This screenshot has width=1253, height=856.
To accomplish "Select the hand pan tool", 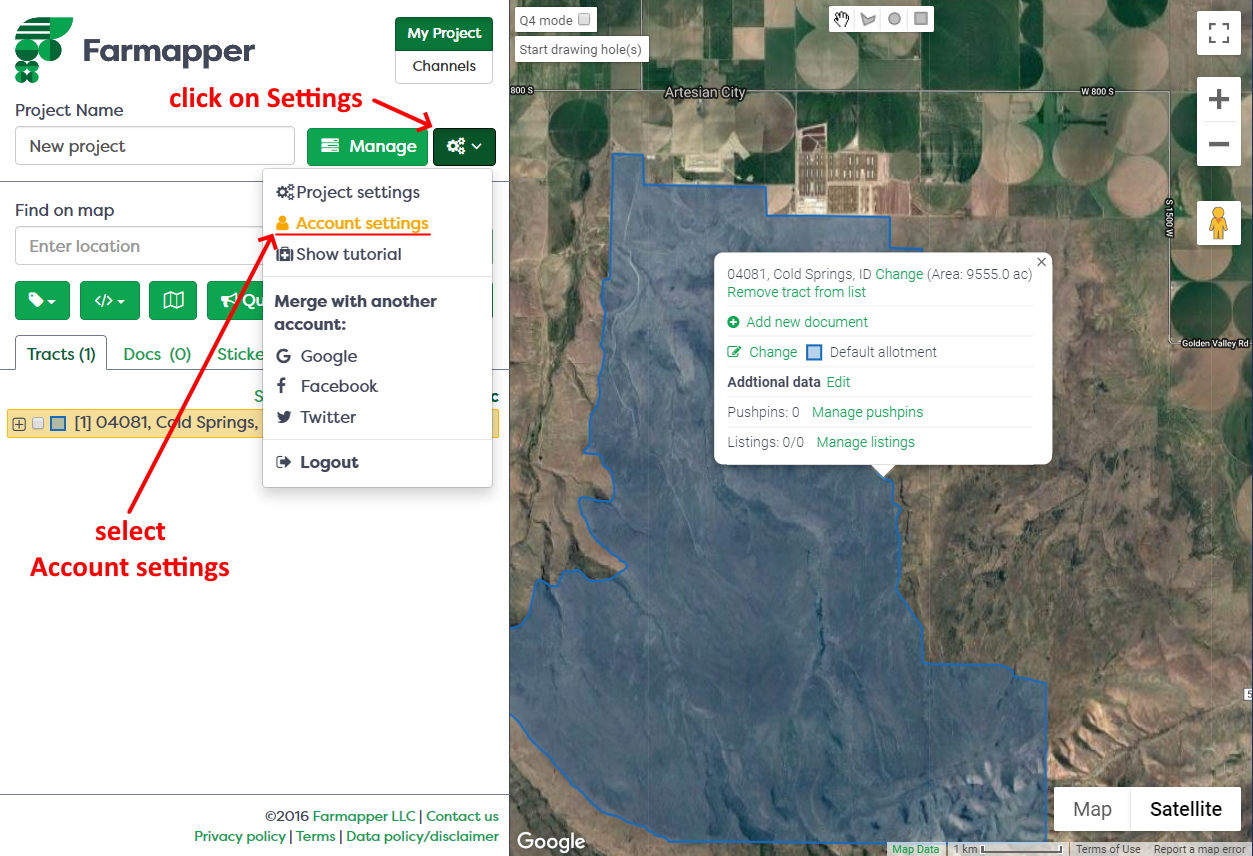I will 842,19.
